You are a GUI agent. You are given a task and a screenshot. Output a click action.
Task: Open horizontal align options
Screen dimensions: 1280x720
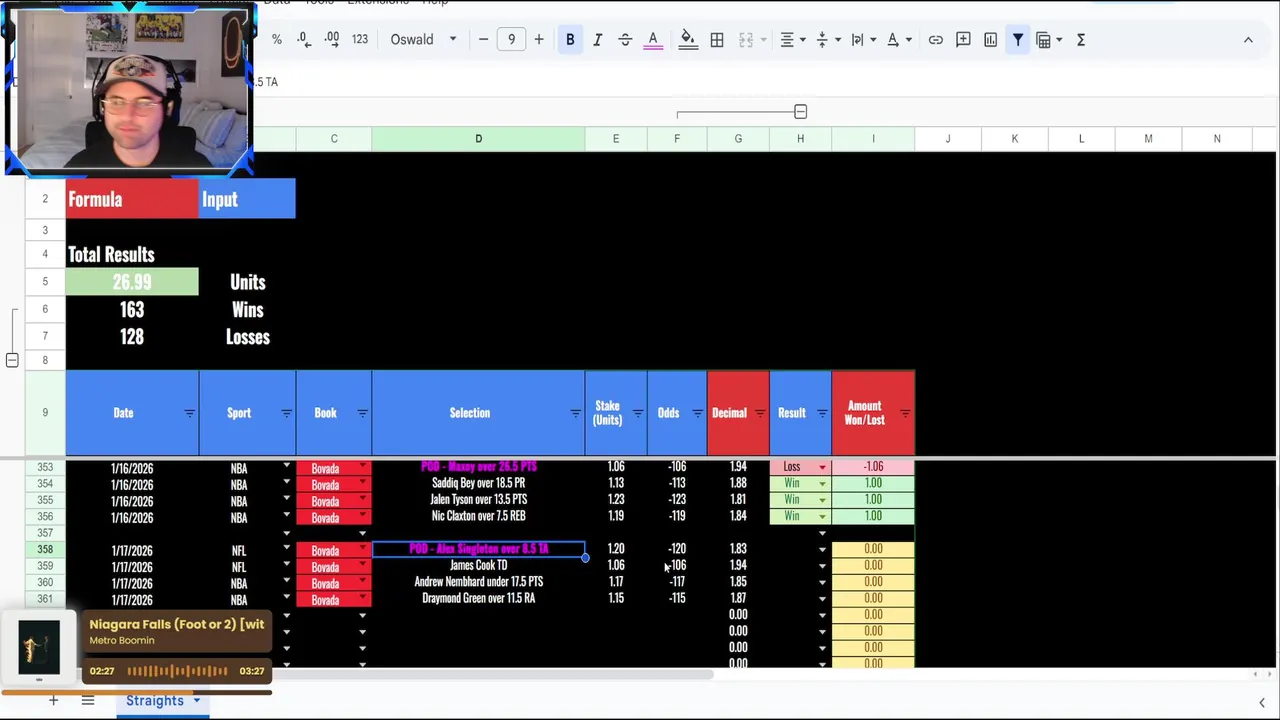point(792,40)
